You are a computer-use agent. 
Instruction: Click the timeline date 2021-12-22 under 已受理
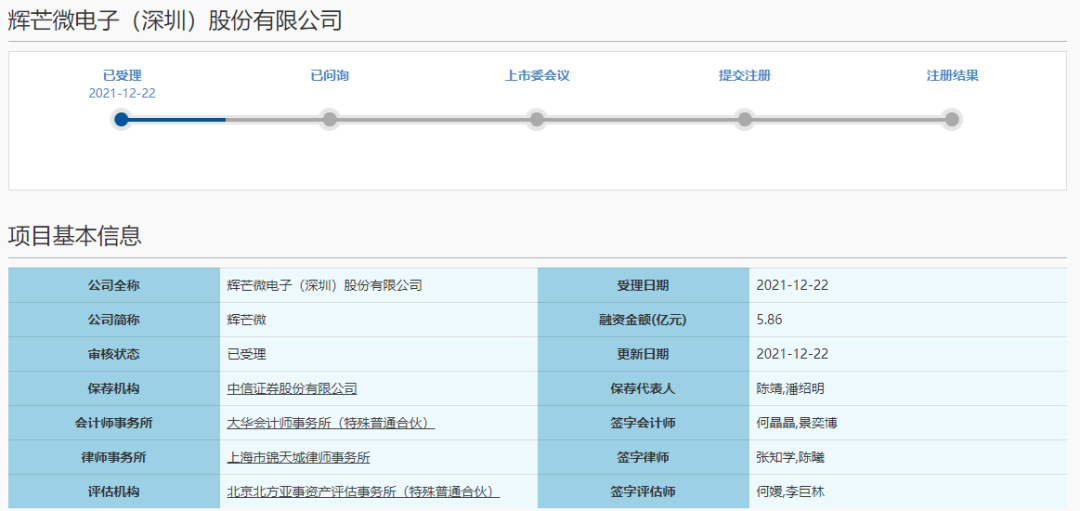(122, 94)
